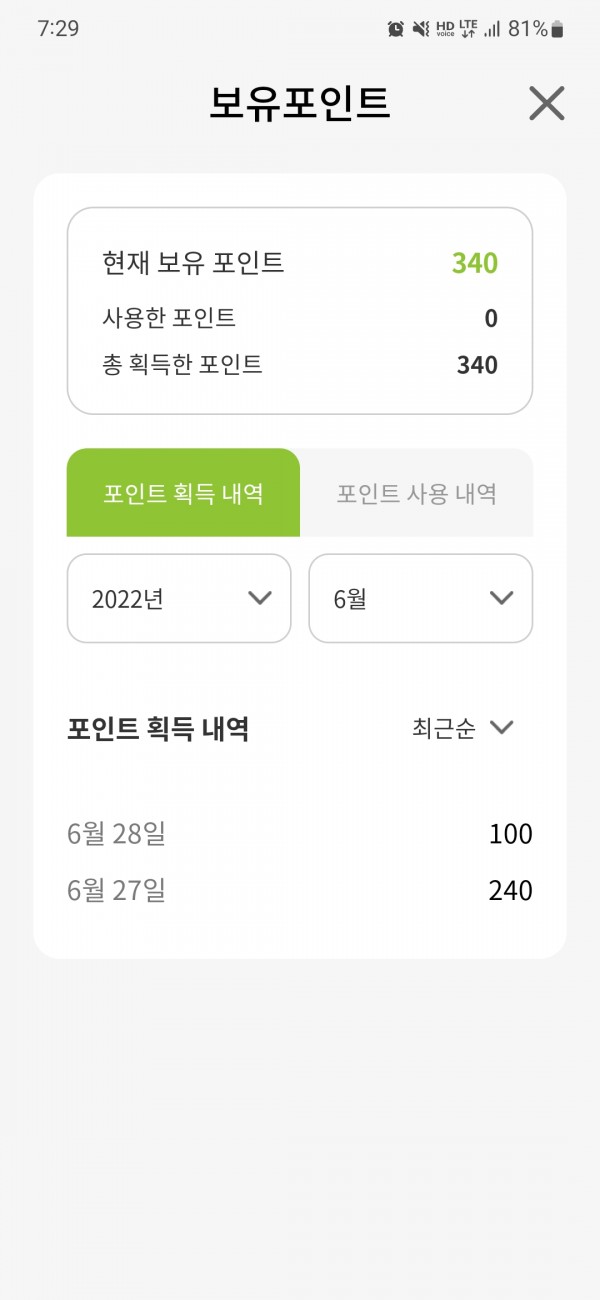
Task: Select the 6월 27일 point entry
Action: pyautogui.click(x=300, y=890)
